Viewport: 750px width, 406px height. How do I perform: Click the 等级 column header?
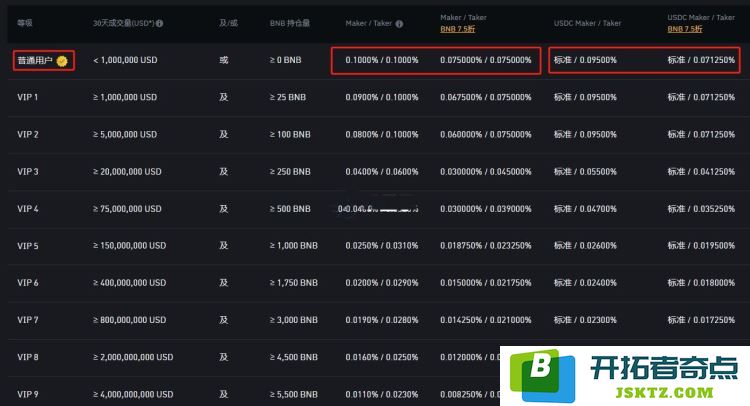tap(25, 23)
